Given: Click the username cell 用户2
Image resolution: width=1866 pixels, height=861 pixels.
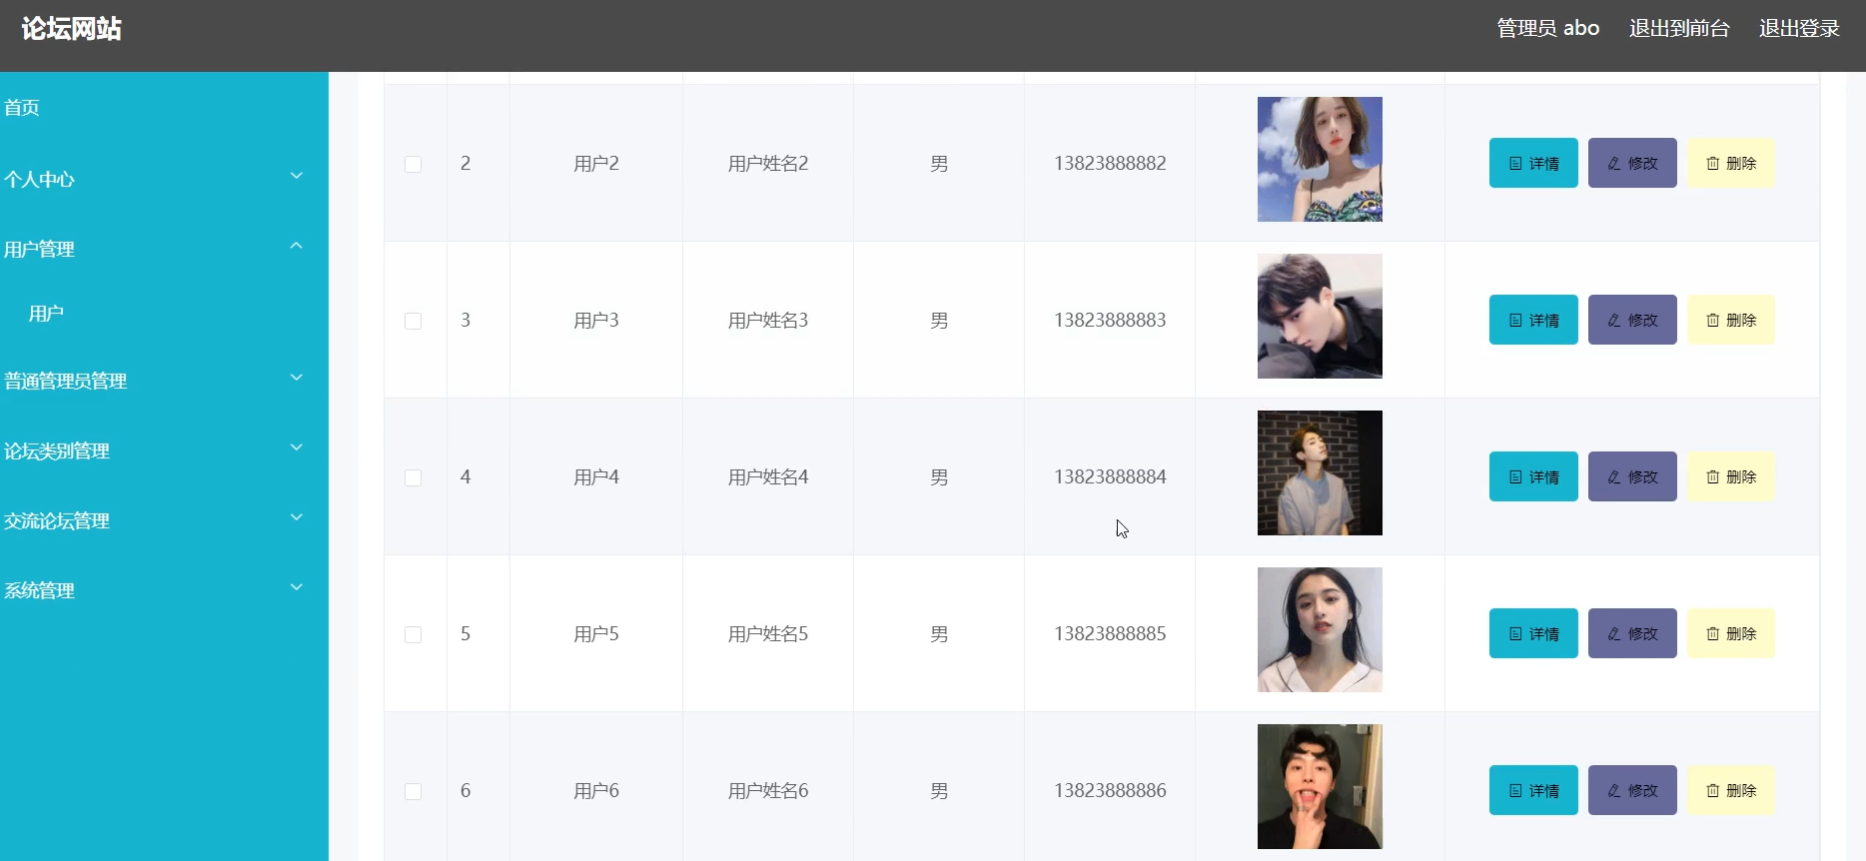Looking at the screenshot, I should click(x=596, y=163).
